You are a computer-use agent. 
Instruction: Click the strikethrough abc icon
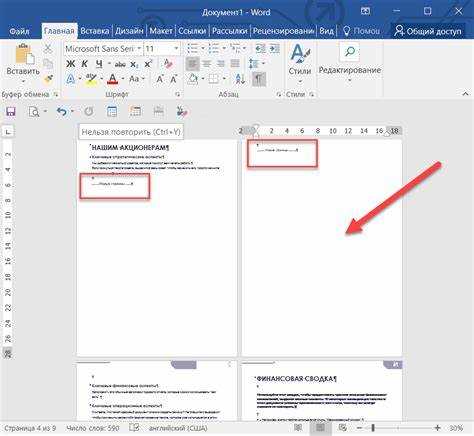120,64
